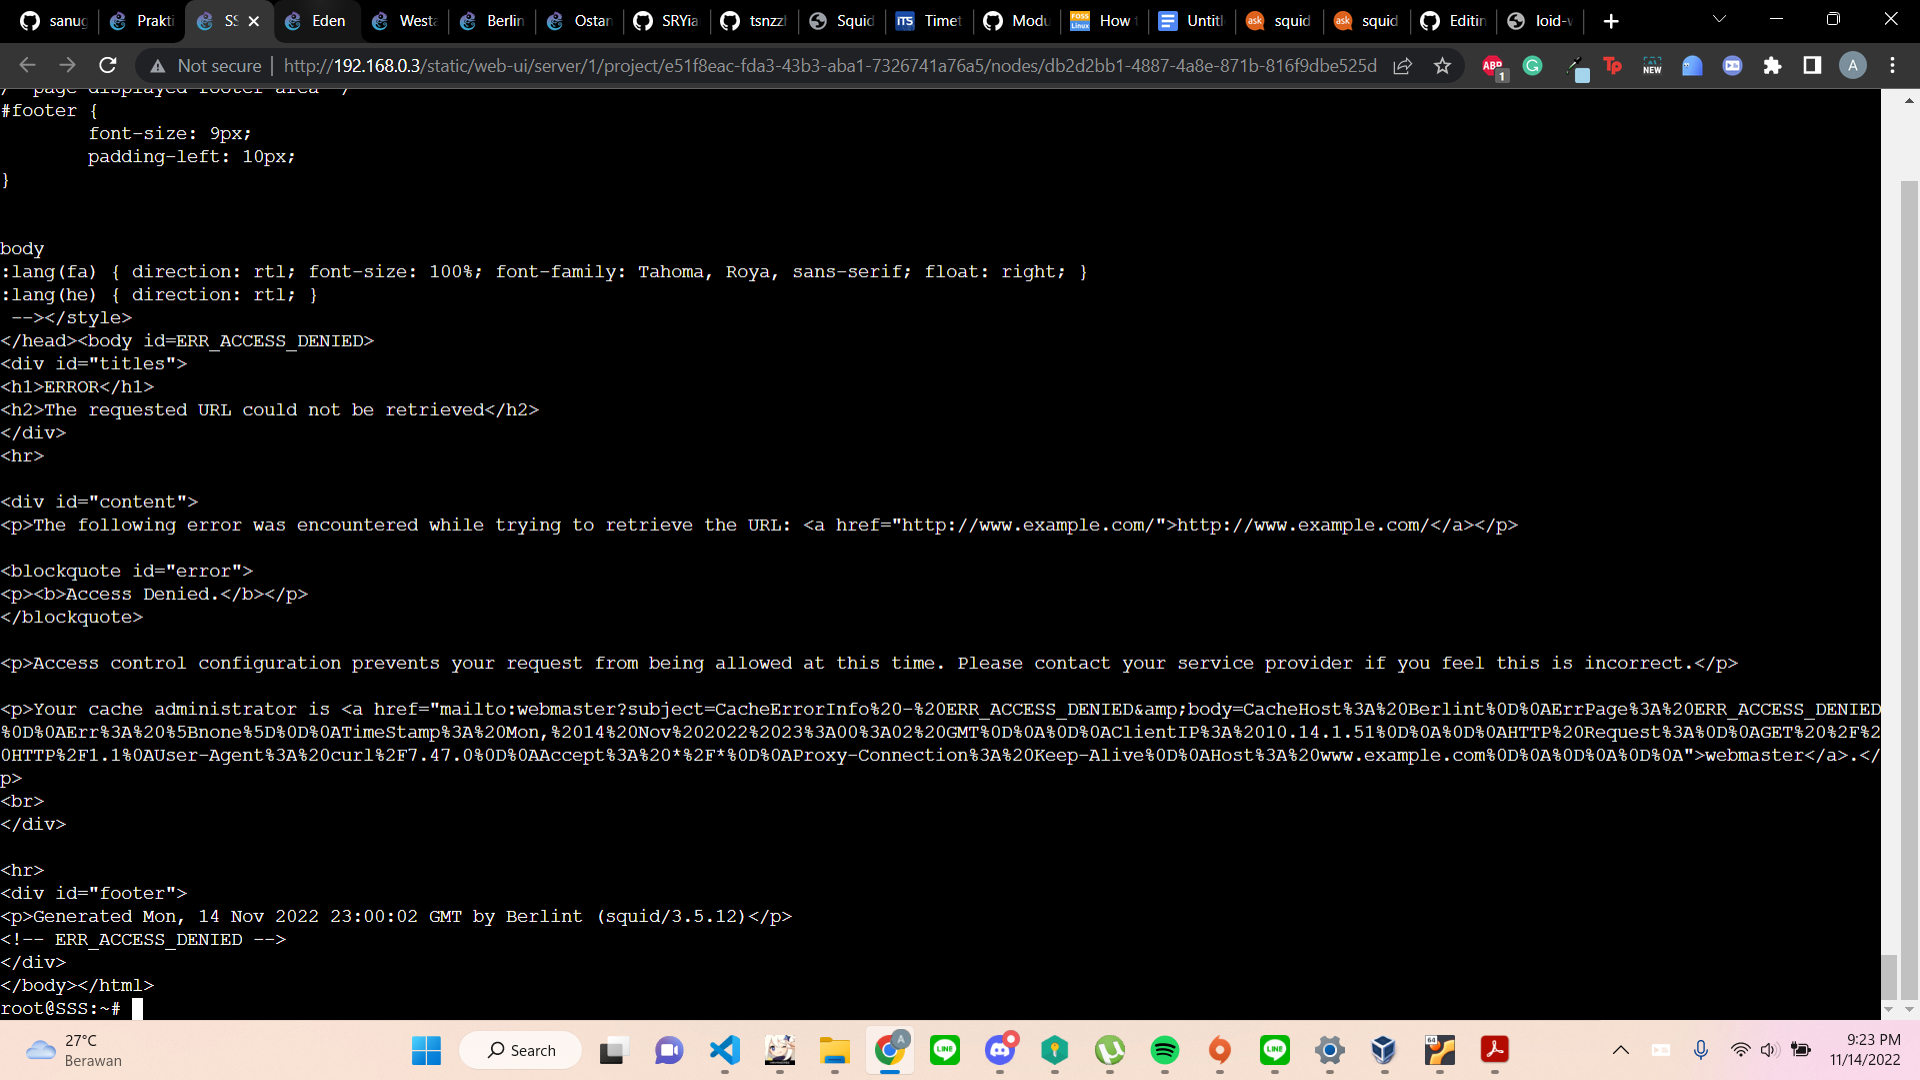Open the AdBlock Plus extension
The height and width of the screenshot is (1080, 1920).
click(1492, 65)
